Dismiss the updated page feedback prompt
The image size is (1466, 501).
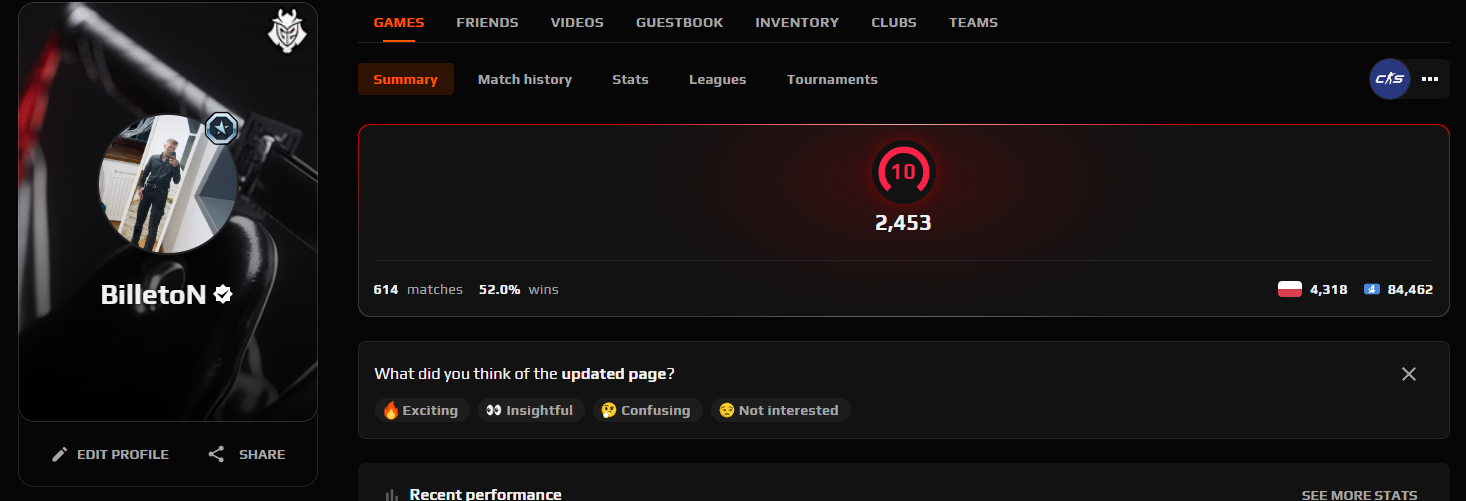pos(1409,374)
